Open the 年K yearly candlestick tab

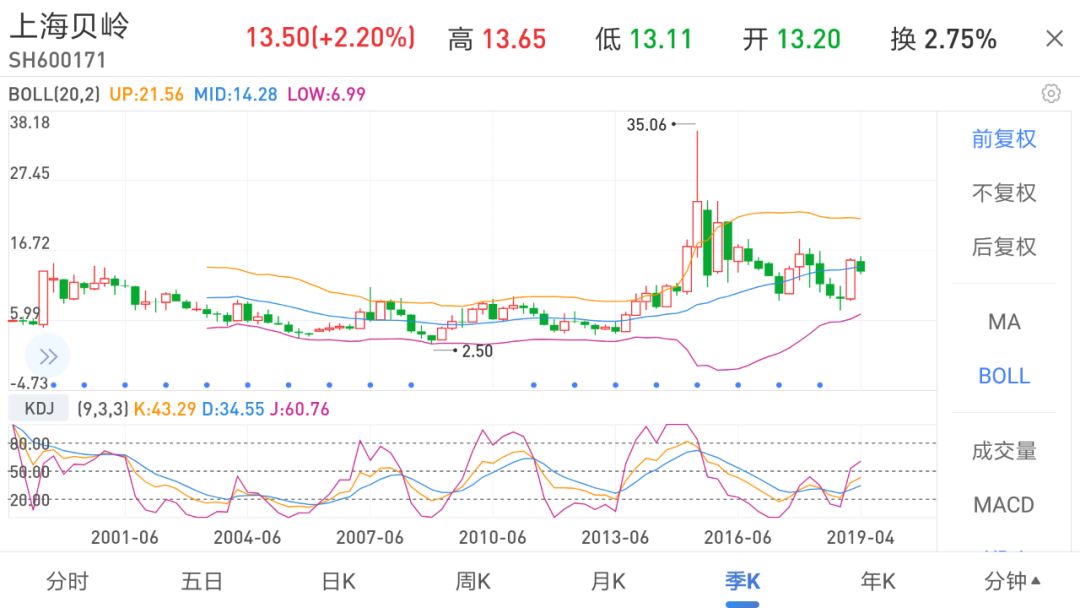pyautogui.click(x=878, y=582)
